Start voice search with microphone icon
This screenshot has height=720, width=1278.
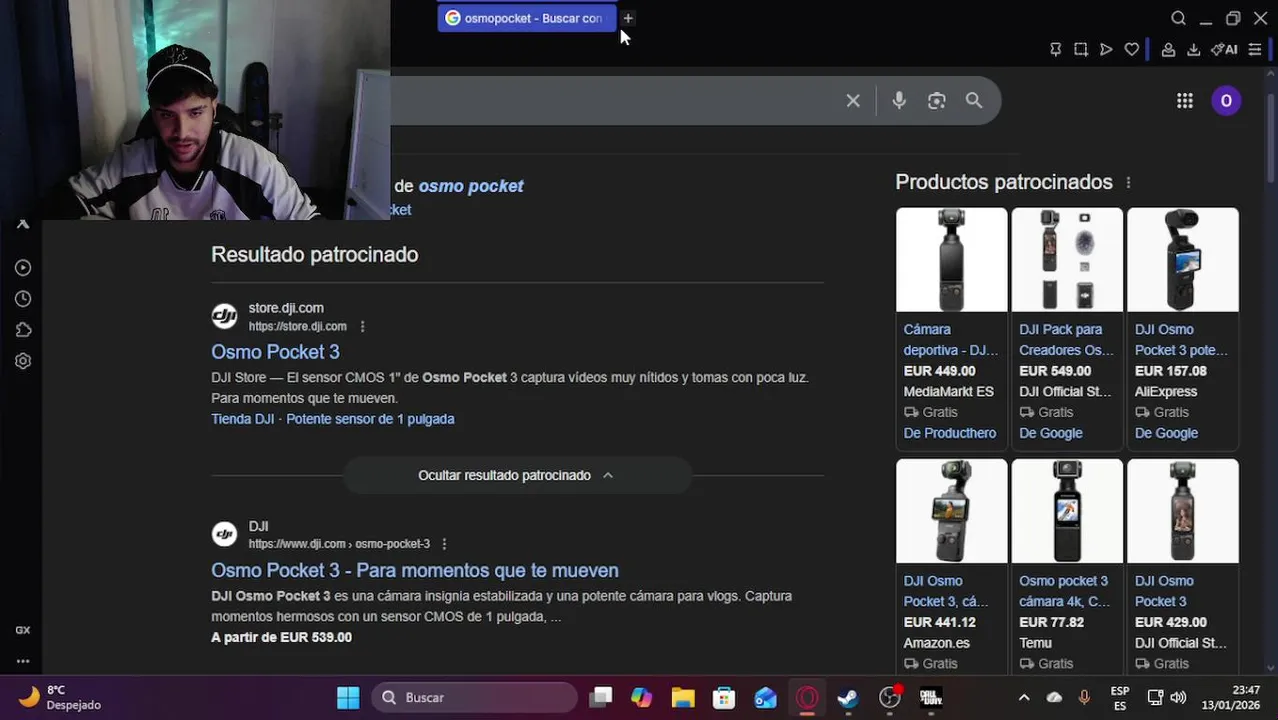(899, 101)
